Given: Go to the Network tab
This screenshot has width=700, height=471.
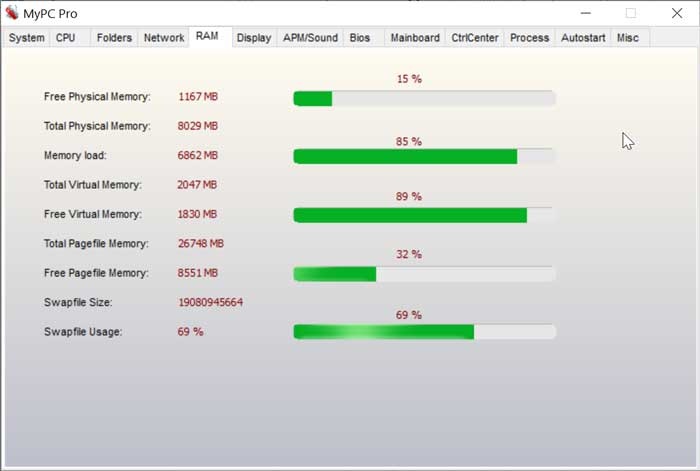Looking at the screenshot, I should [164, 38].
